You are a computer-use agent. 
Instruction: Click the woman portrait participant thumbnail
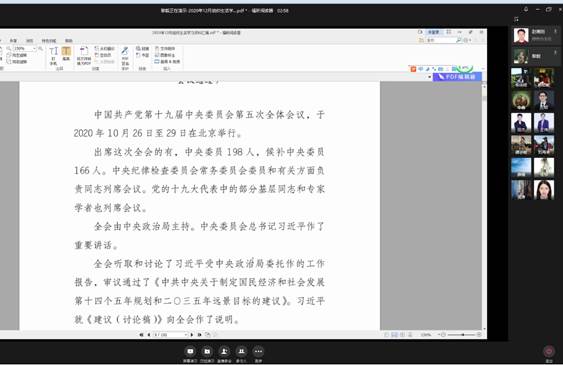(544, 189)
